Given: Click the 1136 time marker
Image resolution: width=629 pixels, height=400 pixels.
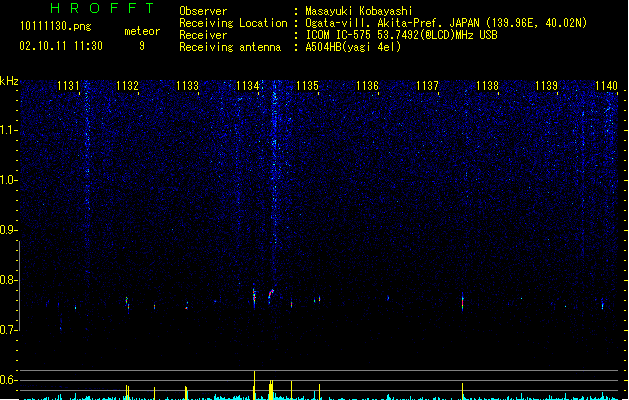Looking at the screenshot, I should (367, 86).
